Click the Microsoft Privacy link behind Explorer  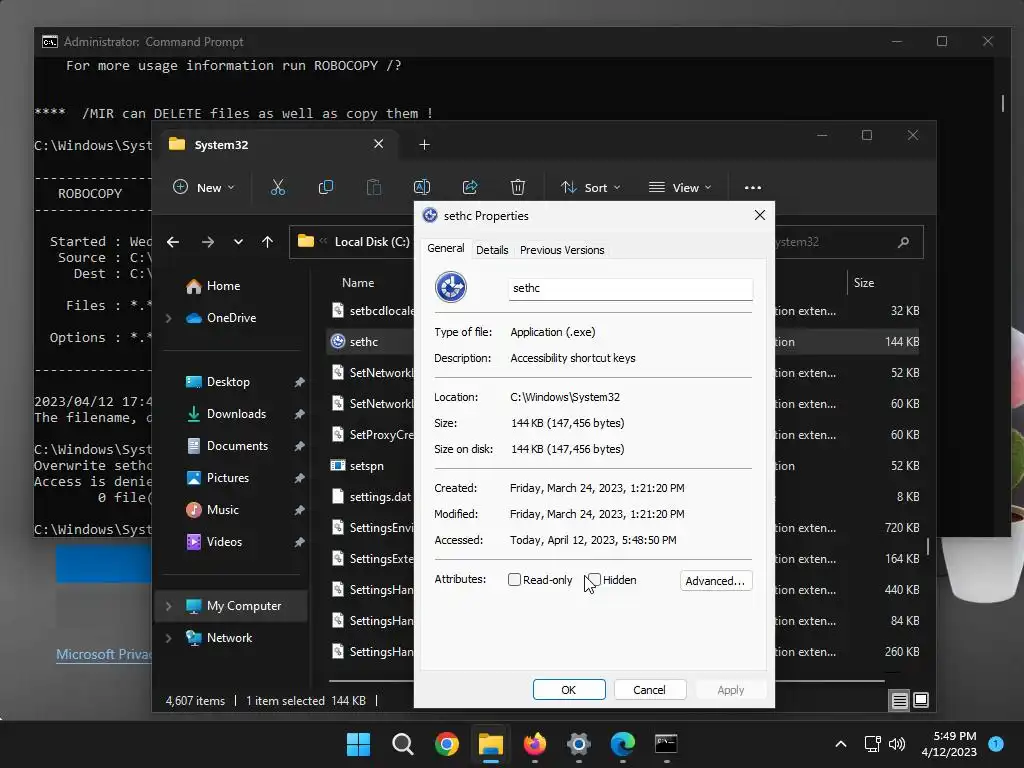(x=103, y=654)
